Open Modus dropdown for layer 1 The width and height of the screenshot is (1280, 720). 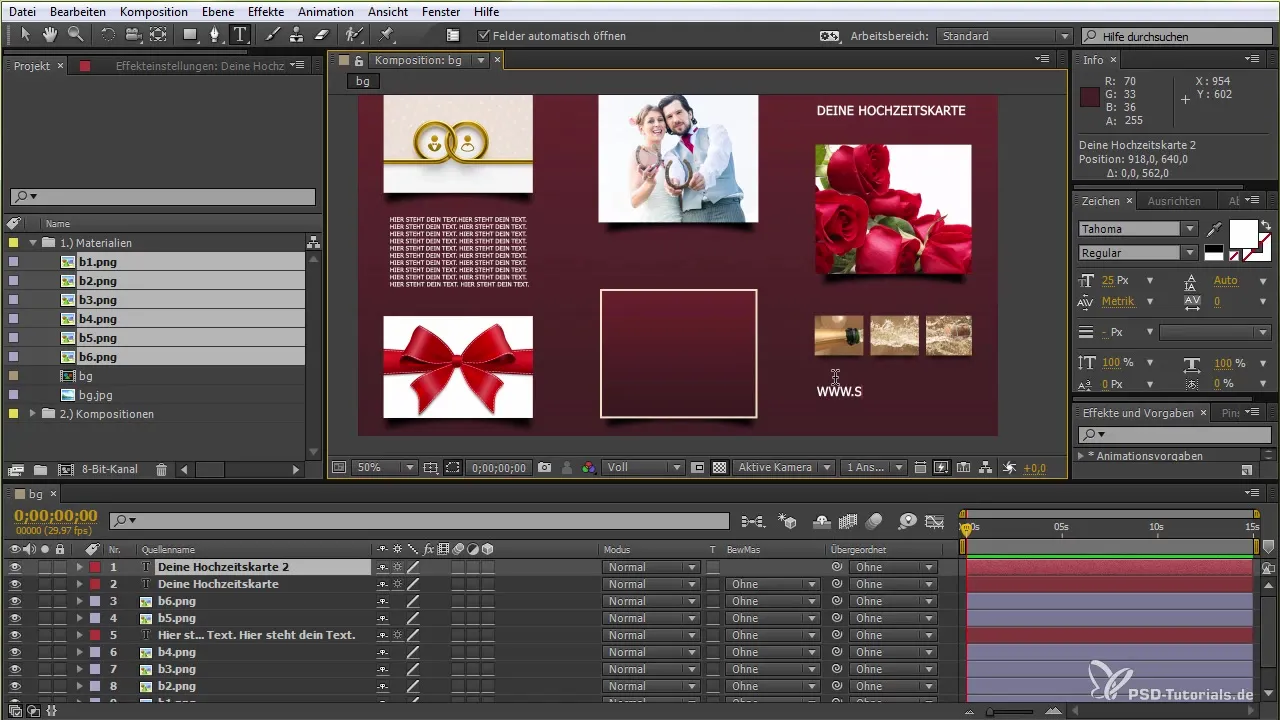(x=651, y=567)
